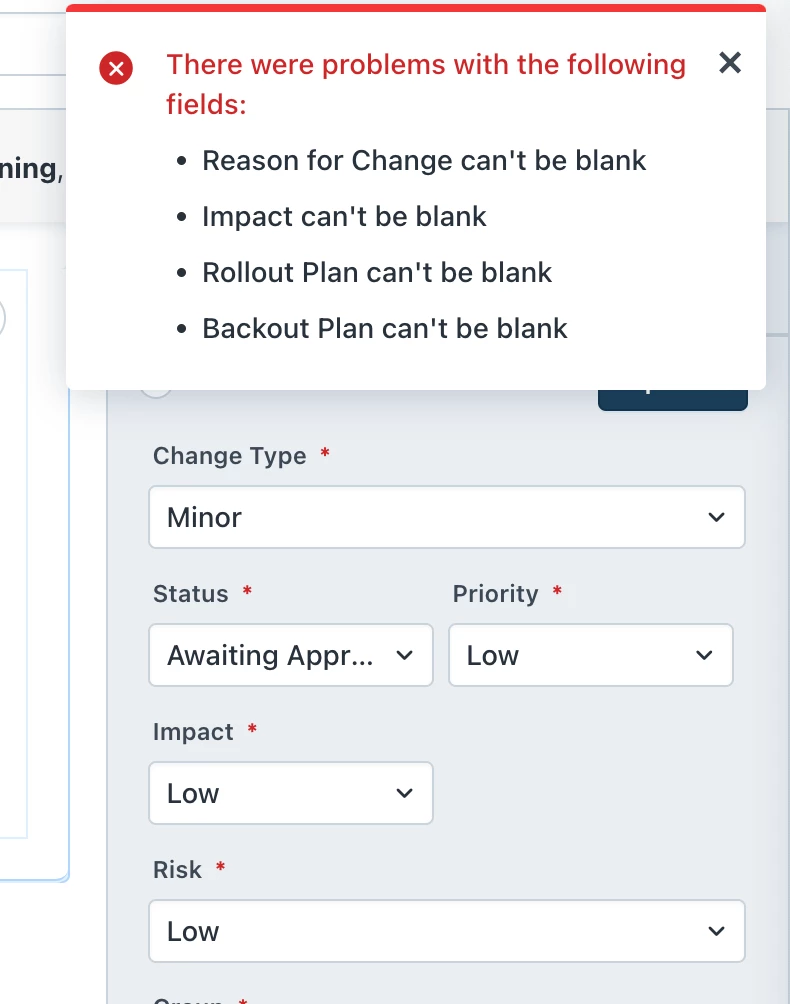This screenshot has height=1004, width=790.
Task: Click the dark blue button below the notification
Action: pyautogui.click(x=673, y=400)
